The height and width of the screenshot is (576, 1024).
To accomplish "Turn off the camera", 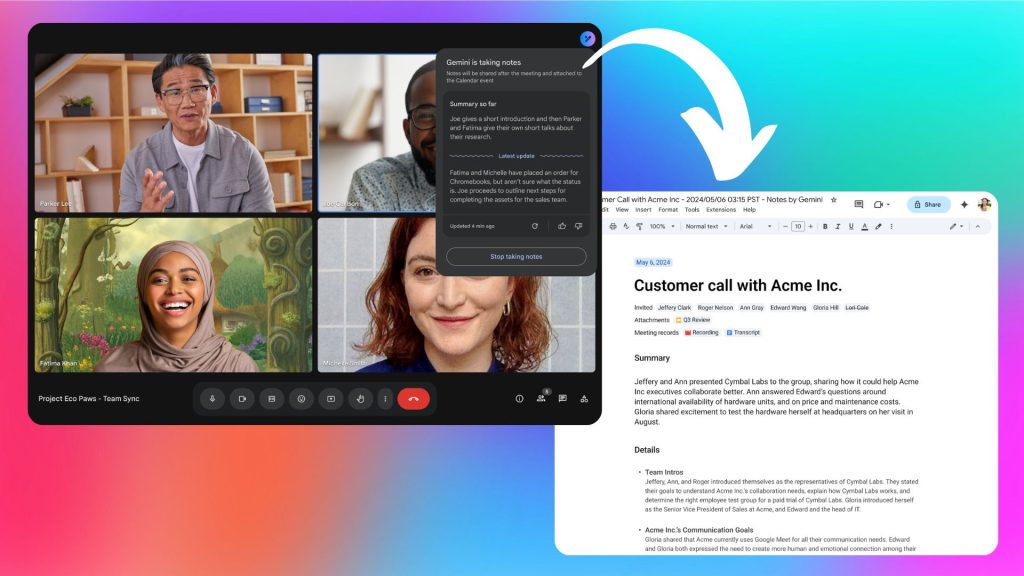I will [241, 399].
